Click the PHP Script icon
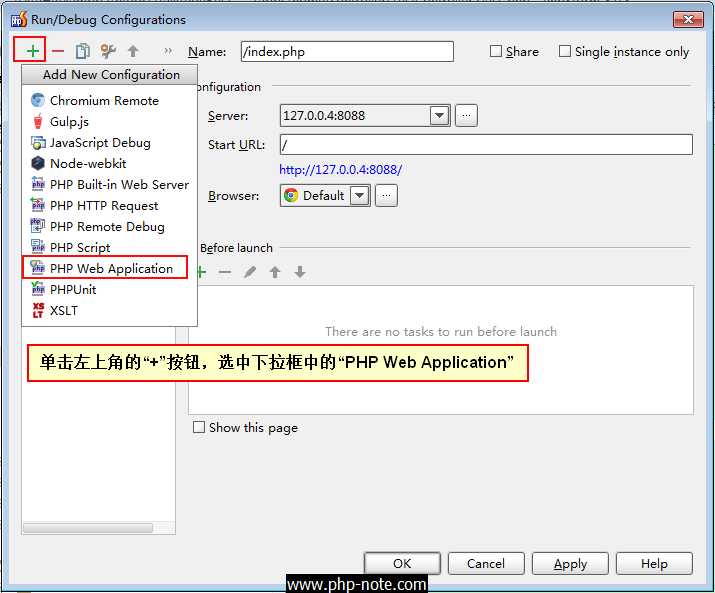715x593 pixels. tap(38, 247)
